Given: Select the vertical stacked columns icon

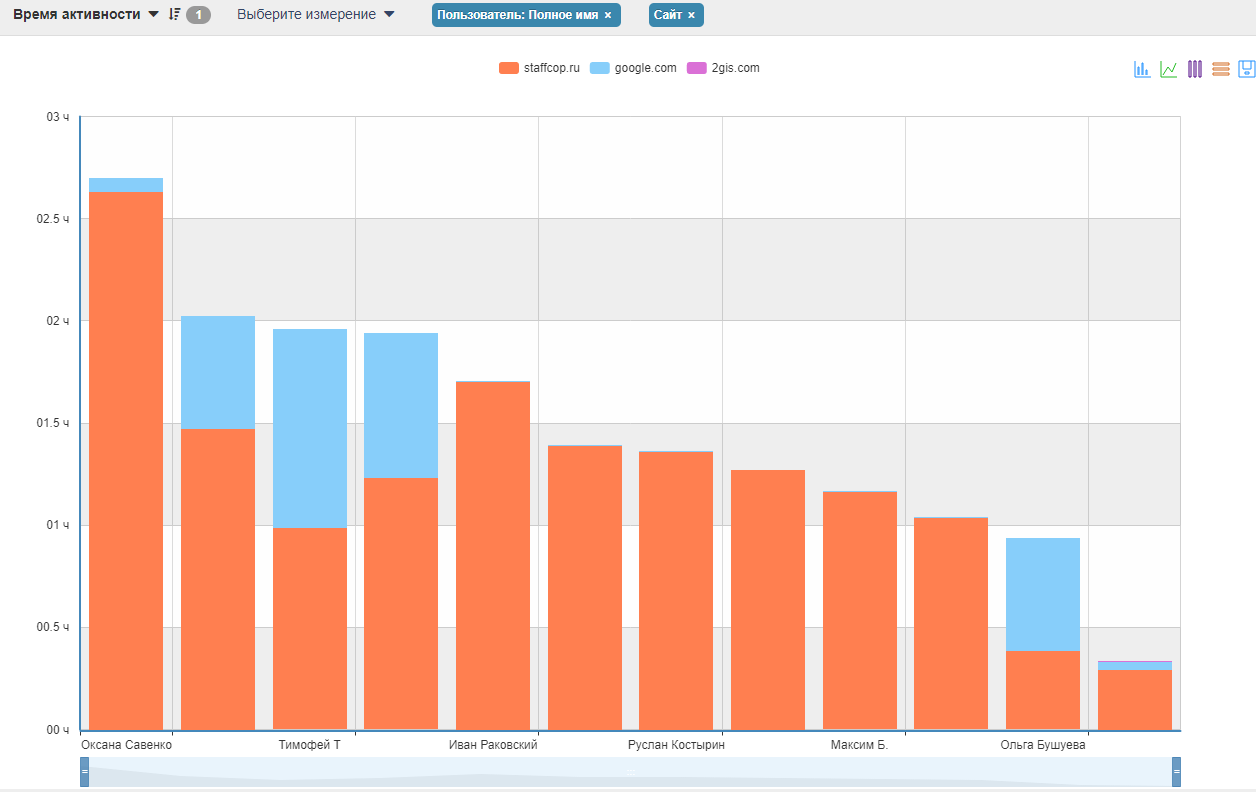Looking at the screenshot, I should pos(1194,69).
